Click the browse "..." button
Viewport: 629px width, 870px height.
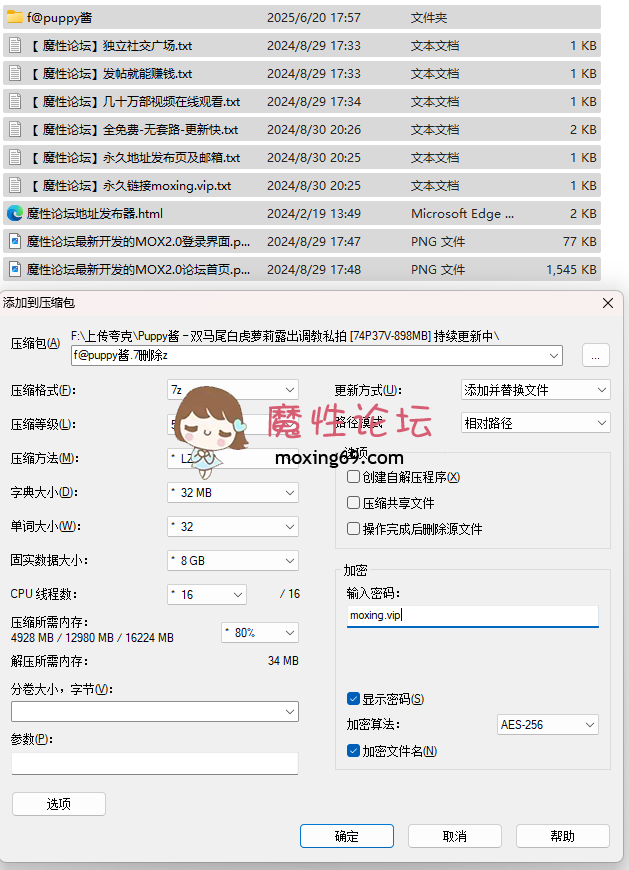596,355
